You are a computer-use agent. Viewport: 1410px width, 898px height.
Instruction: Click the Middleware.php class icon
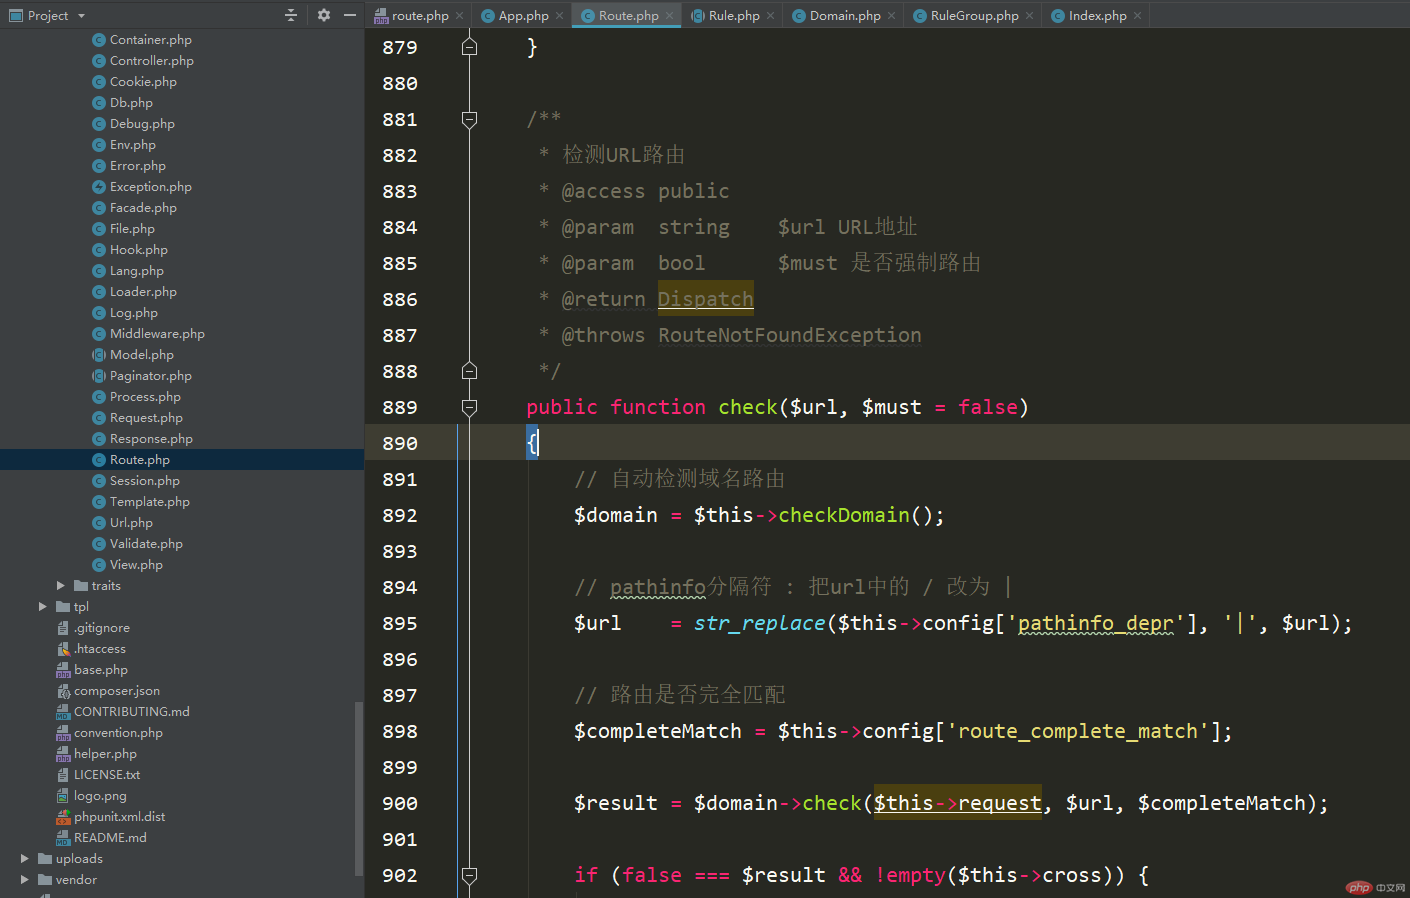pos(99,334)
